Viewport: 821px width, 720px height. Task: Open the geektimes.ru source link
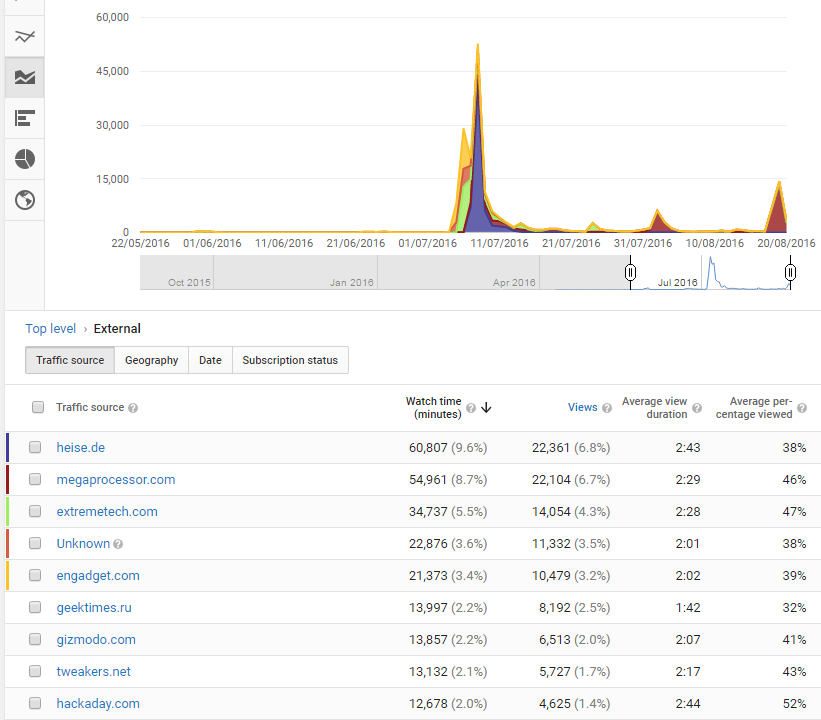click(94, 607)
